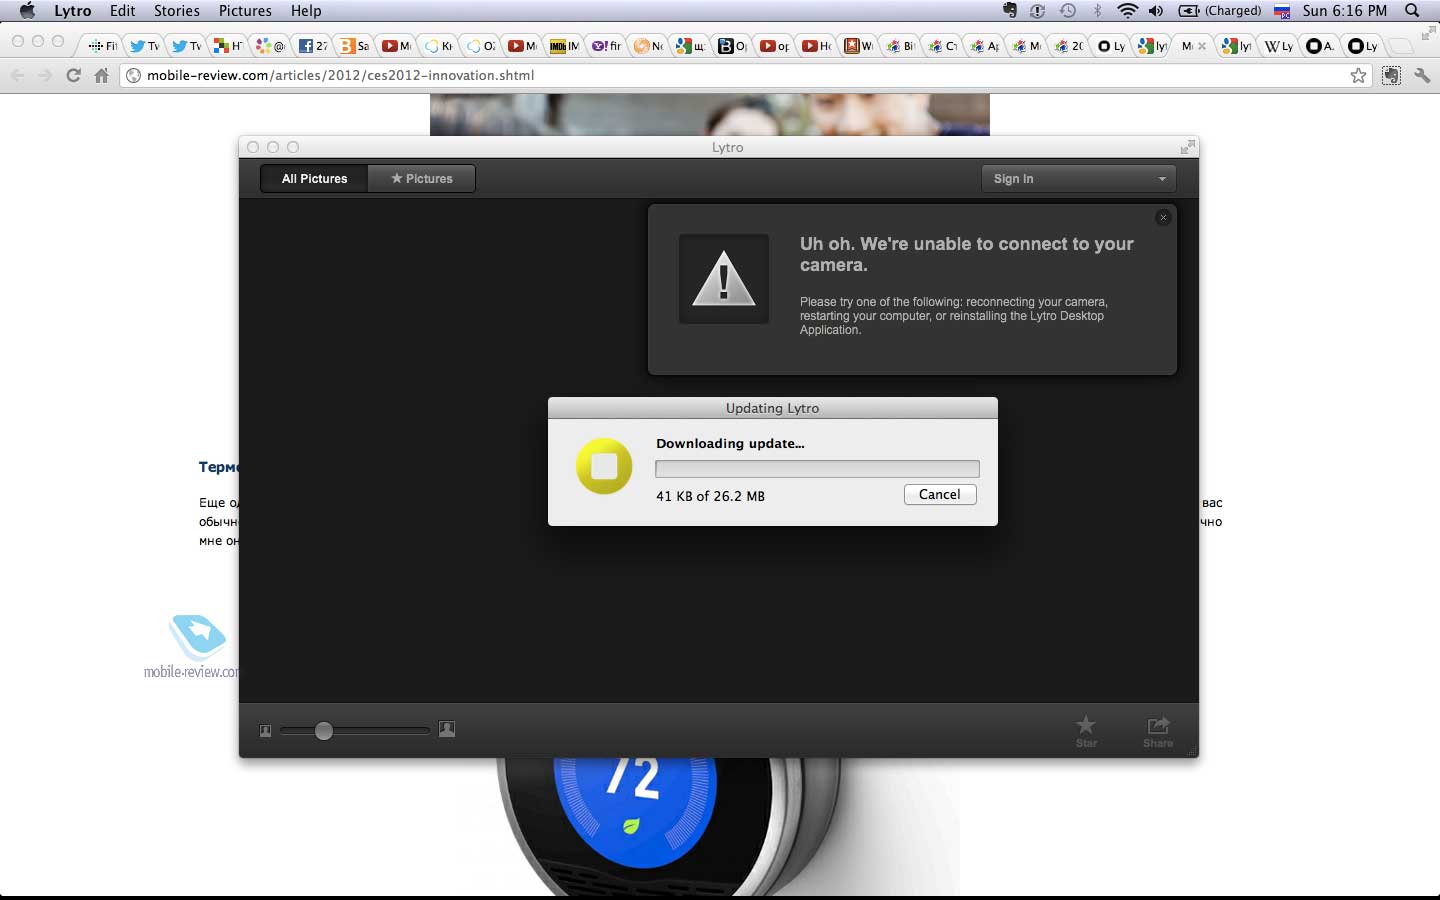Open a new browser tab
Screen dimensions: 1440x900
click(1401, 45)
